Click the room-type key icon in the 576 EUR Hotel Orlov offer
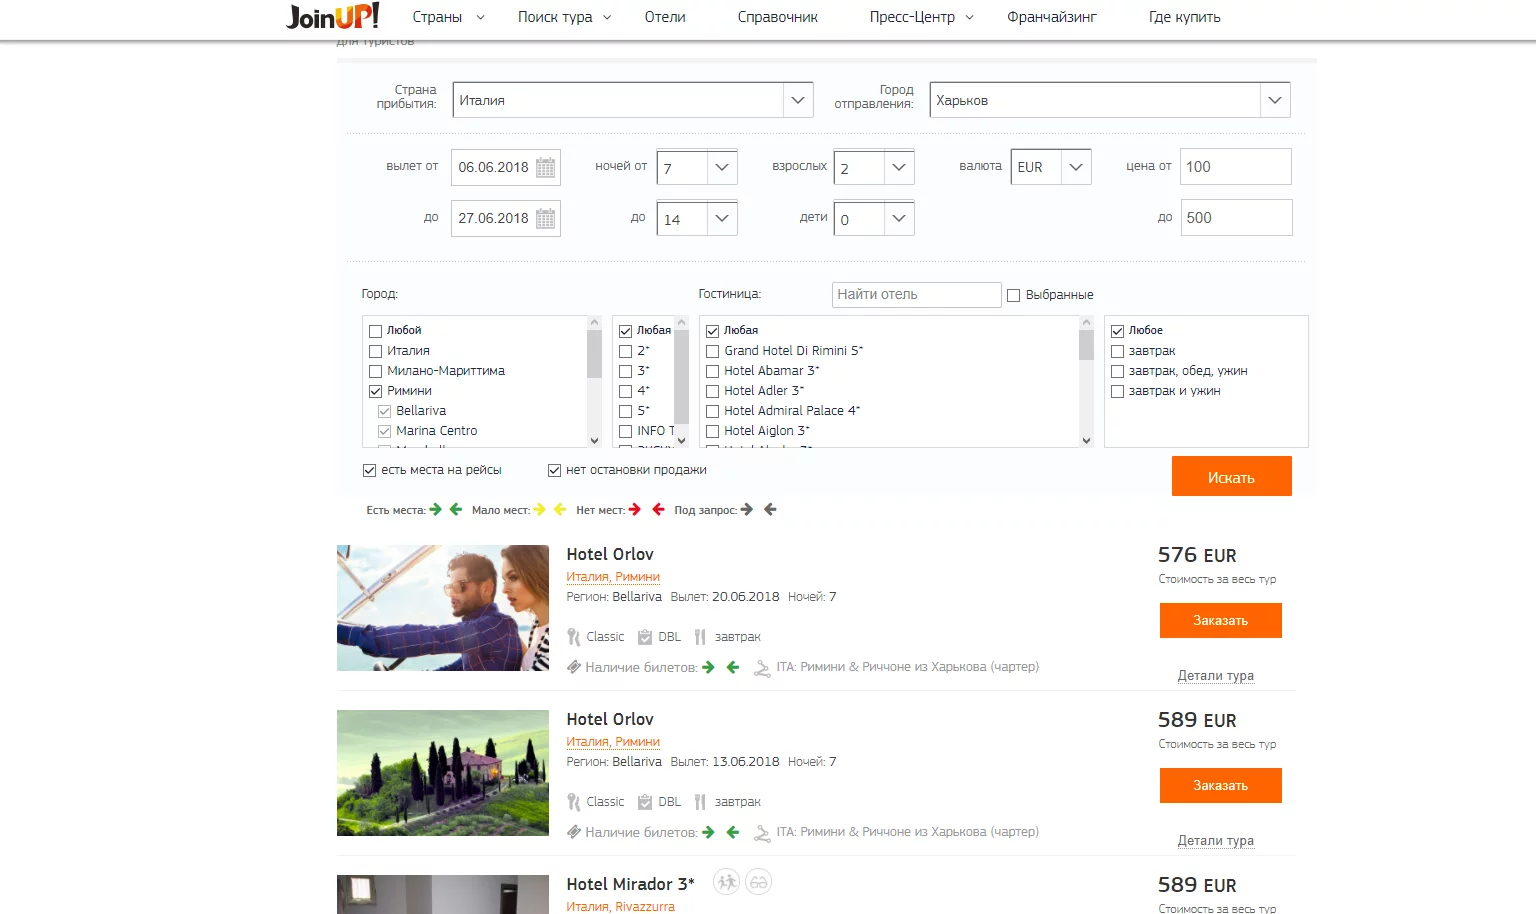This screenshot has width=1536, height=914. pyautogui.click(x=573, y=637)
